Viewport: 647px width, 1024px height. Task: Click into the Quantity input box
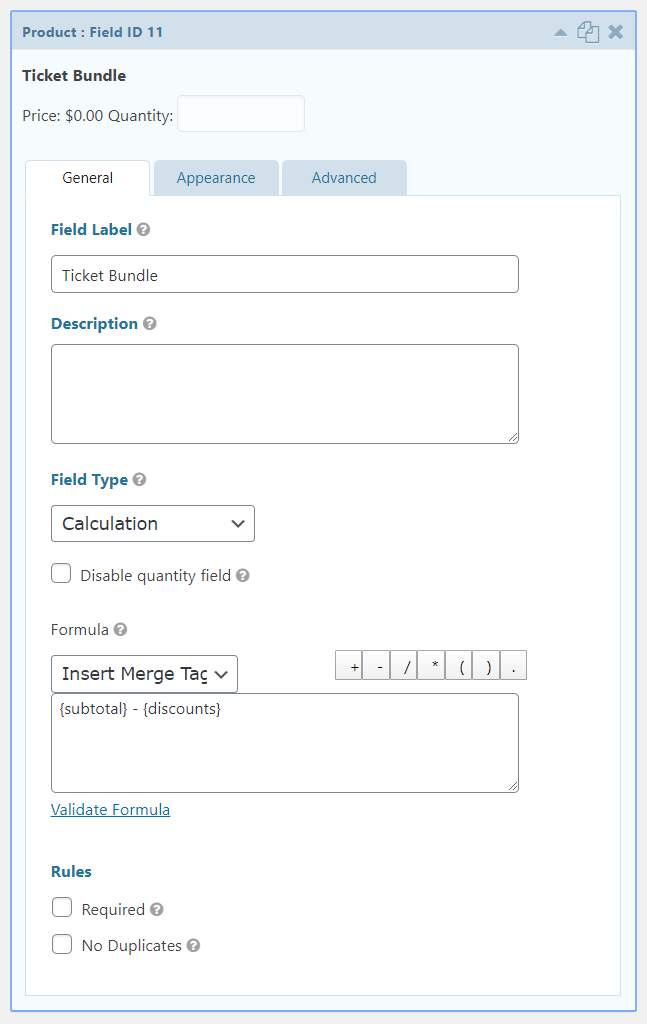pyautogui.click(x=241, y=114)
